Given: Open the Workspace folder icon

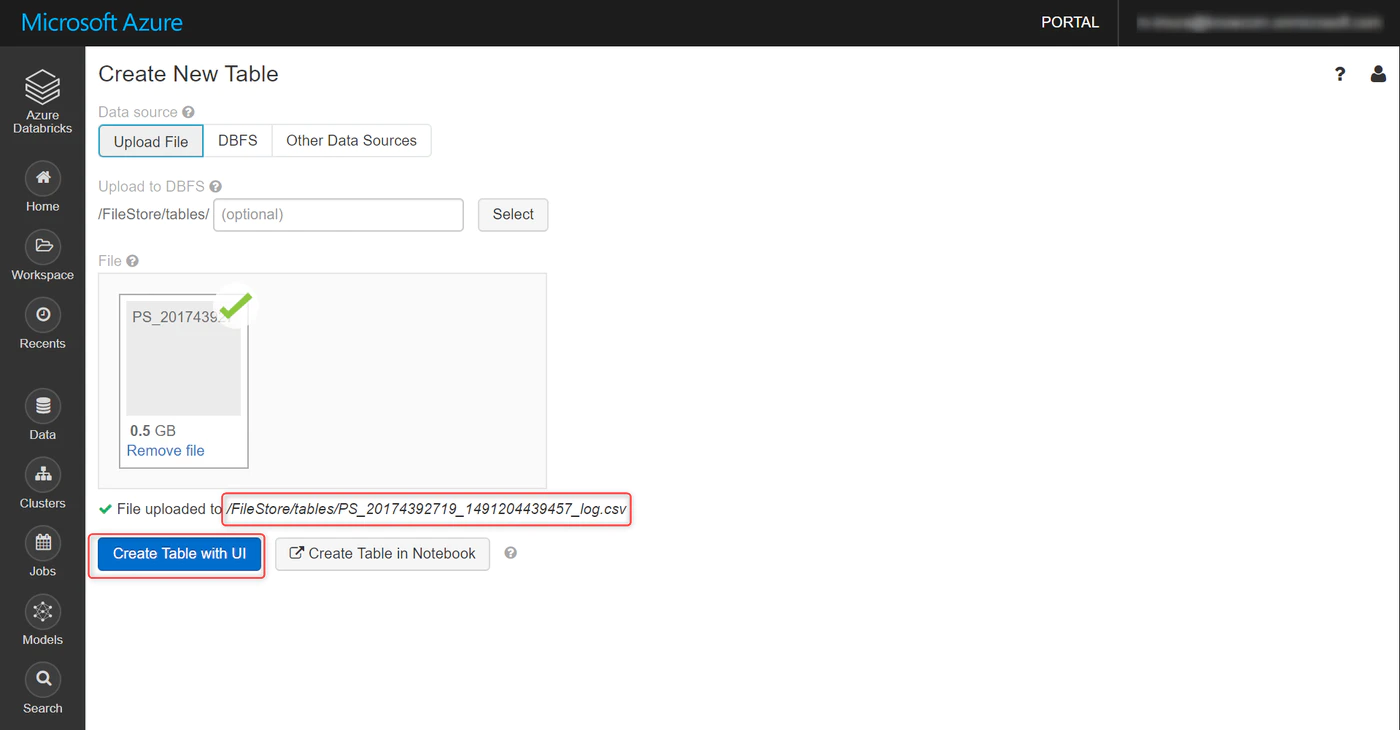Looking at the screenshot, I should tap(42, 246).
